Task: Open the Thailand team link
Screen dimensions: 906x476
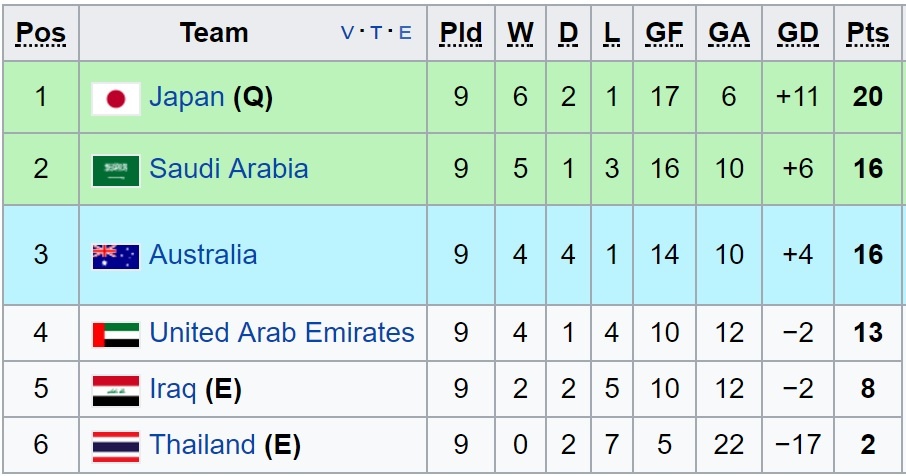Action: pyautogui.click(x=203, y=444)
